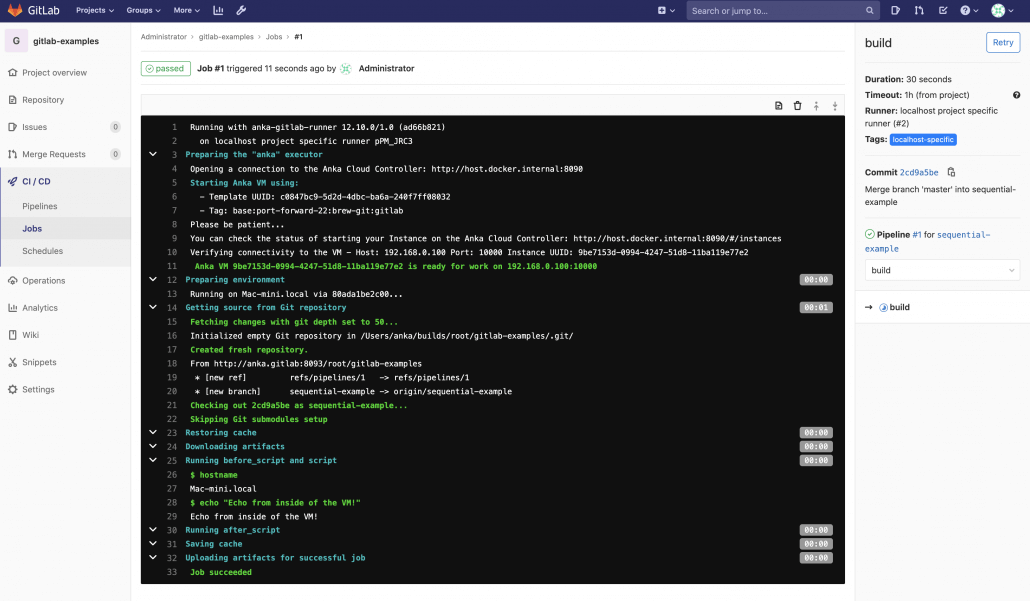Select the build job in the sidebar

[899, 307]
